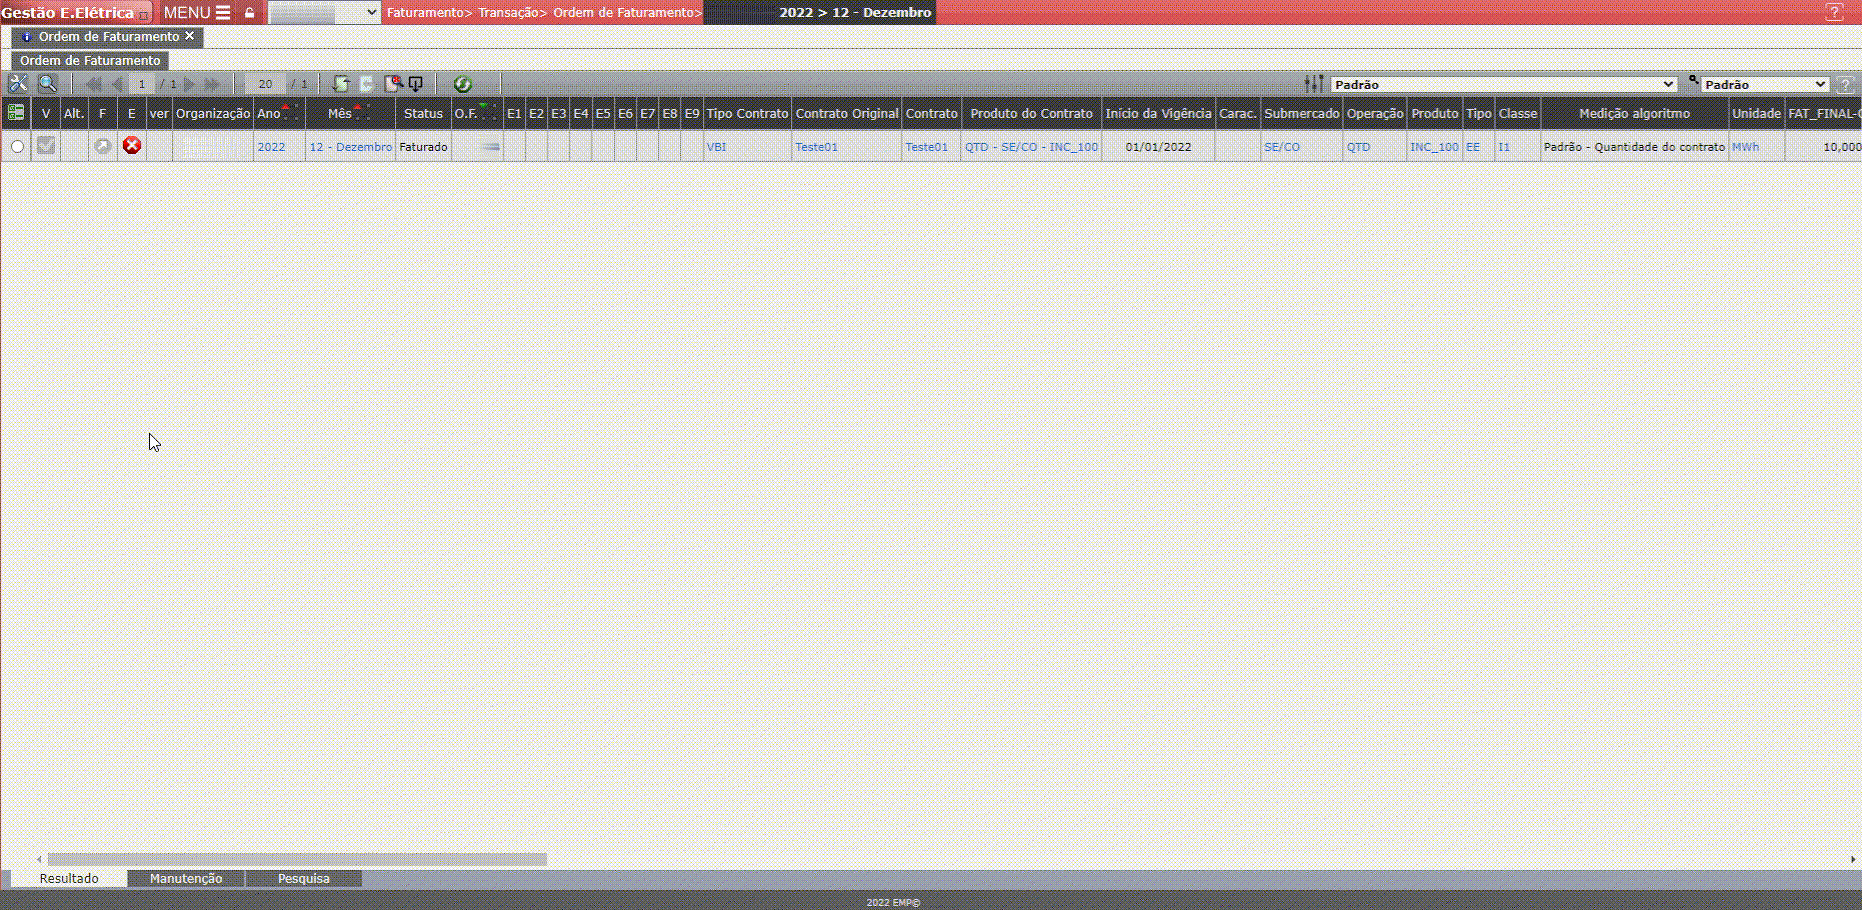Click the download arrow icon in the toolbar
The image size is (1862, 910).
416,84
